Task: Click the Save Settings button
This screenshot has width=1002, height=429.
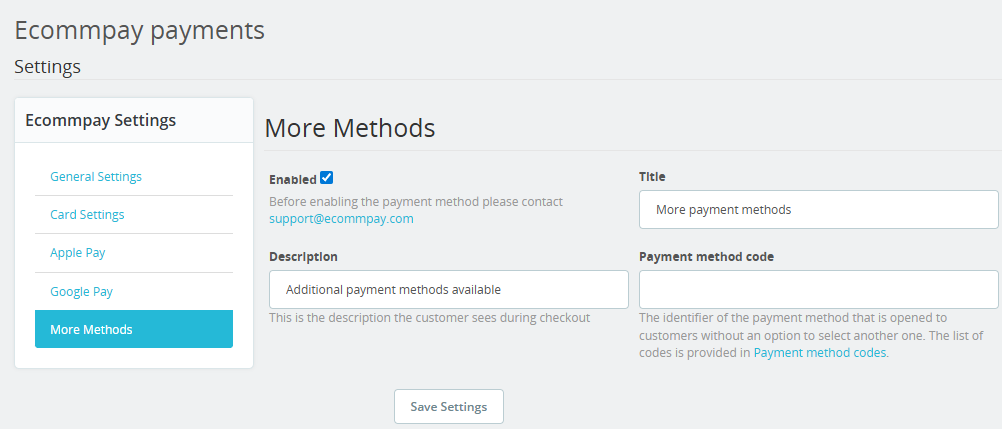Action: pos(449,407)
